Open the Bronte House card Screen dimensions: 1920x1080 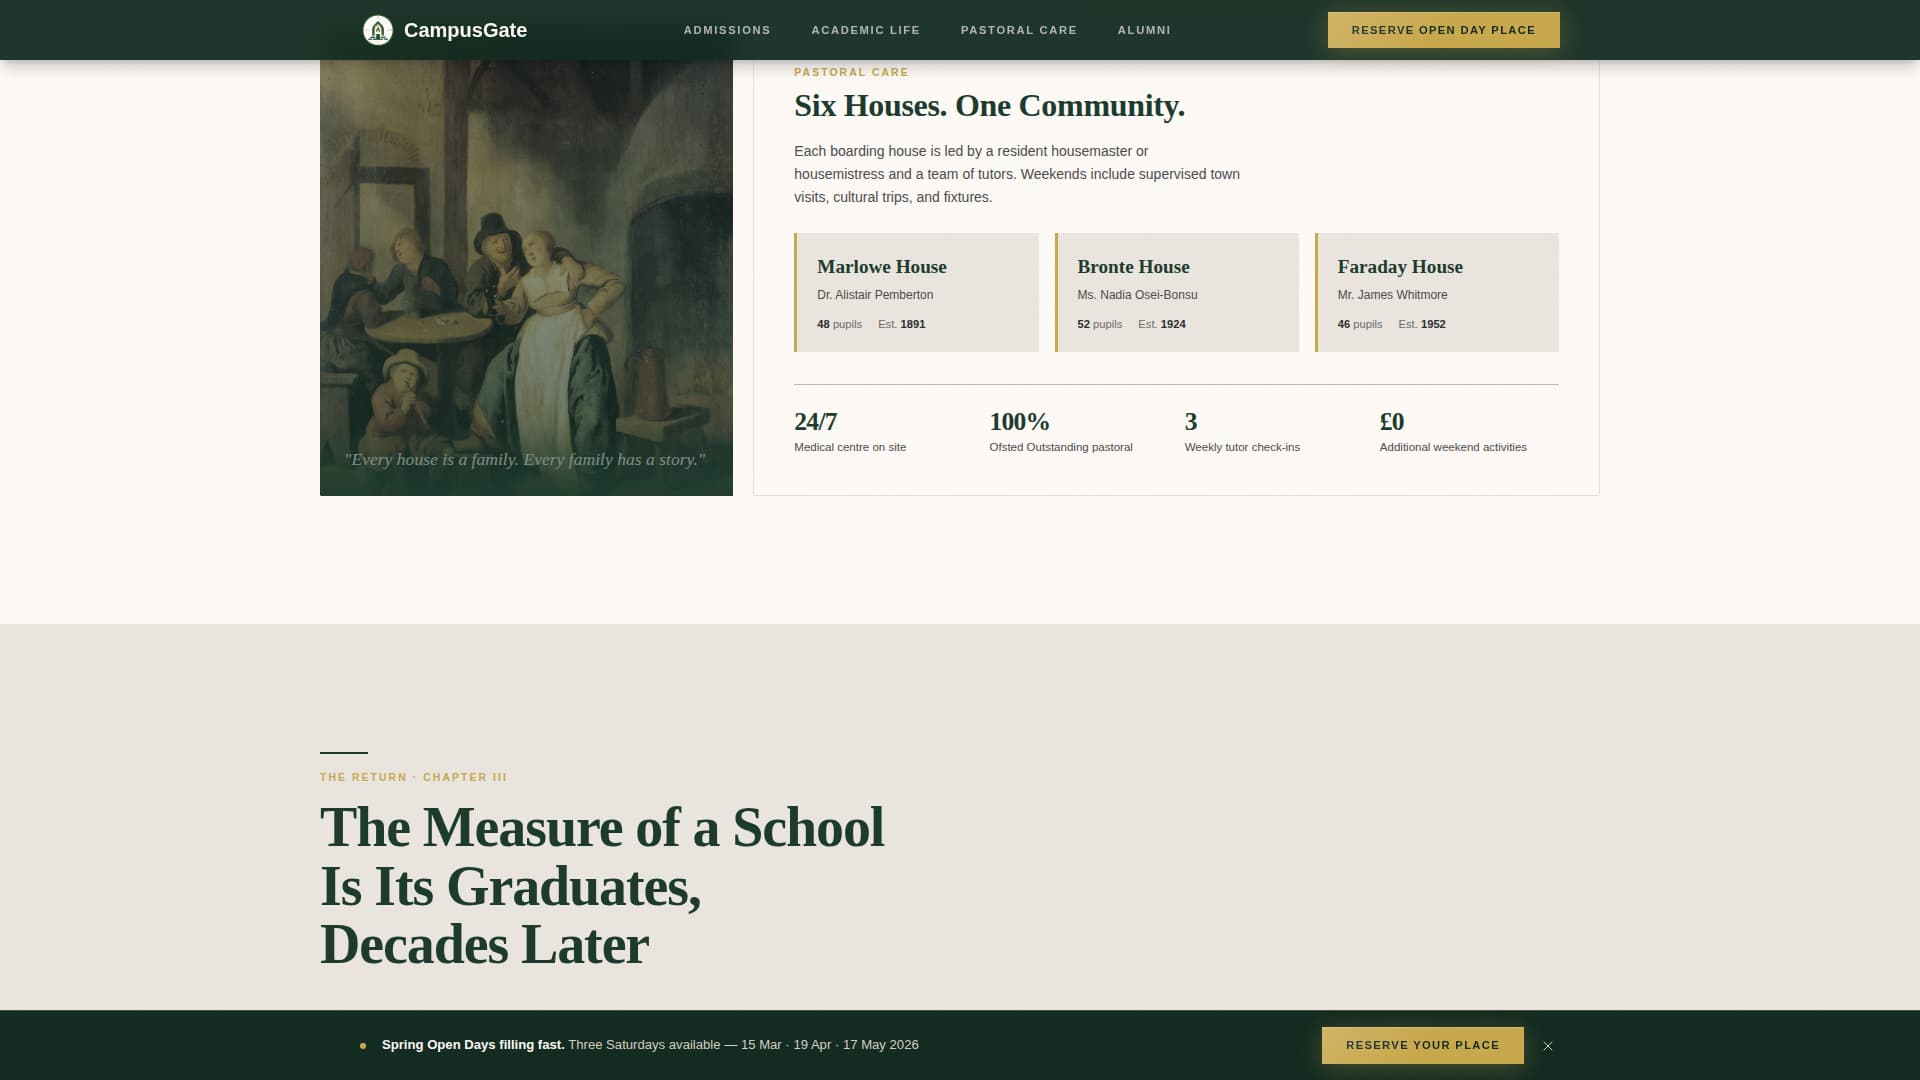1177,292
